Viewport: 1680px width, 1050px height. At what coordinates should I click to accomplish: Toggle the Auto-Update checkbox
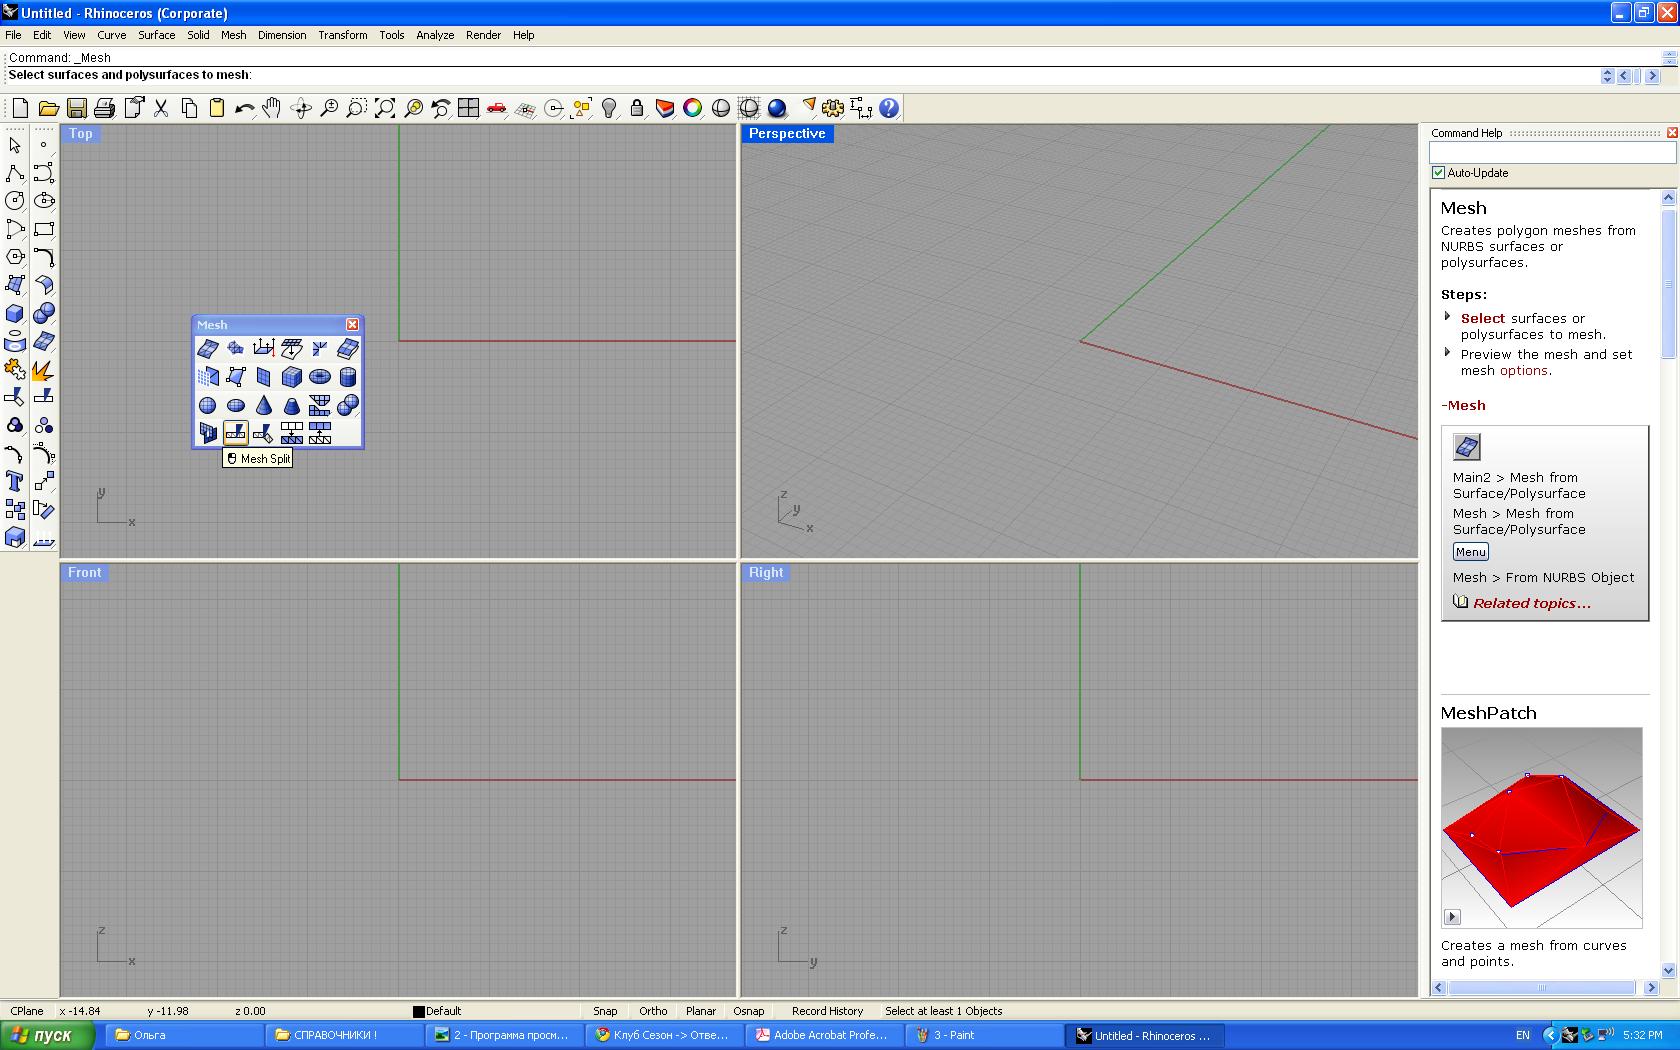(x=1438, y=173)
